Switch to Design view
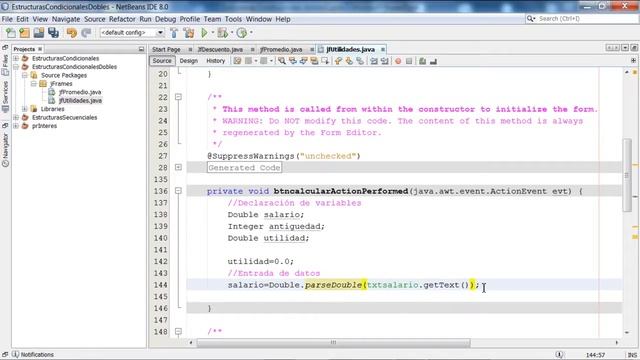 pos(189,61)
